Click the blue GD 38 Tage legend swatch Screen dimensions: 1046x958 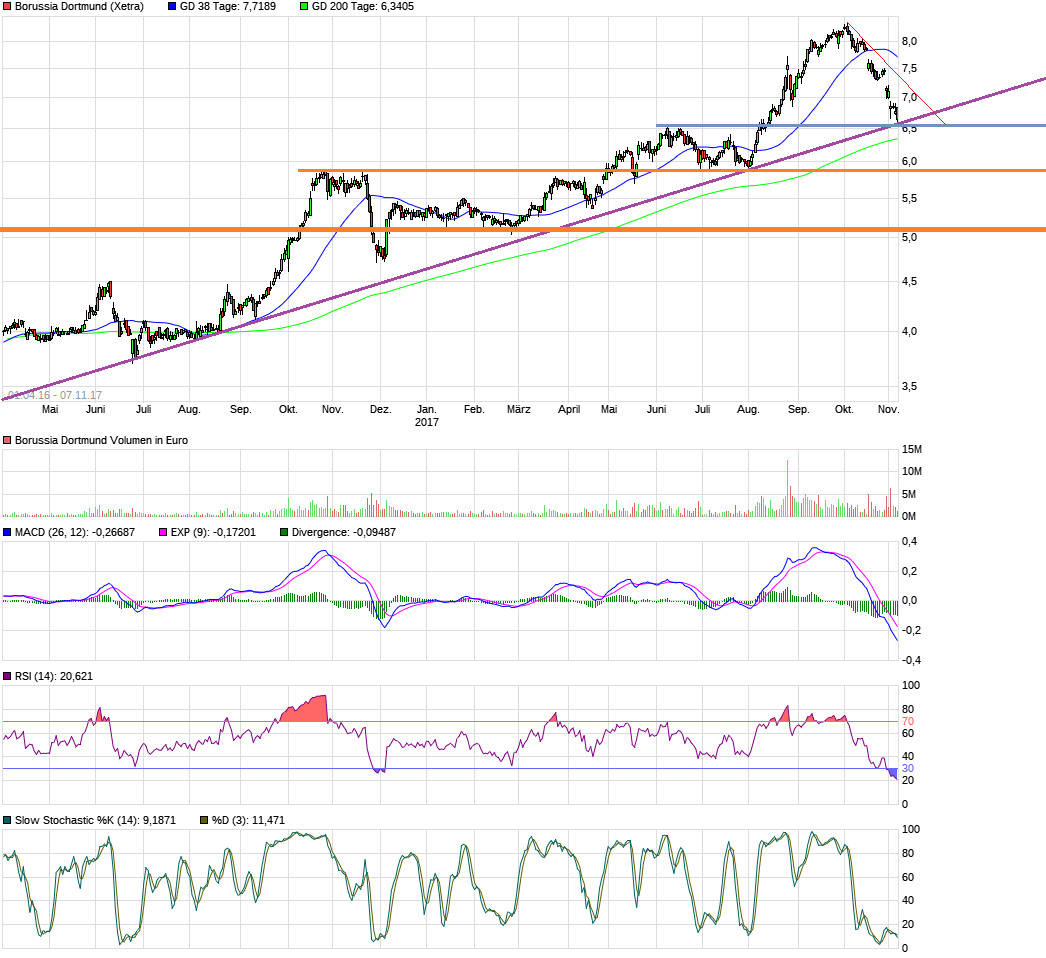click(172, 7)
